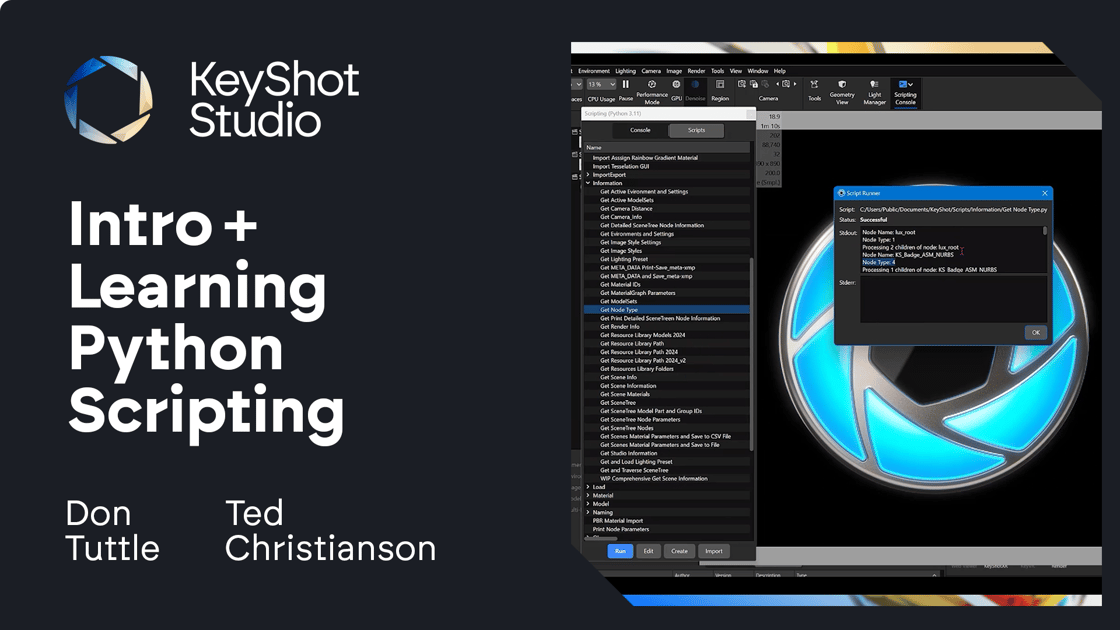Go to previous camera arrow
The image size is (1120, 630).
[777, 84]
